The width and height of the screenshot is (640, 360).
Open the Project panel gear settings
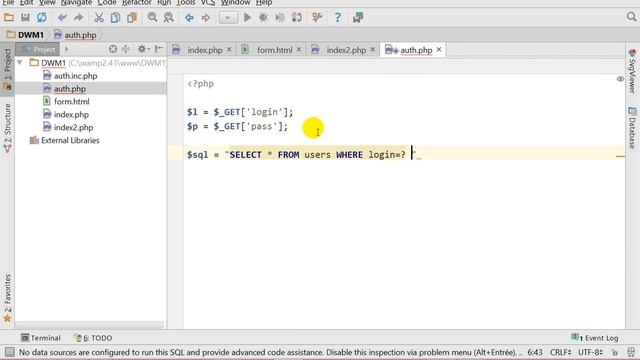[x=143, y=49]
